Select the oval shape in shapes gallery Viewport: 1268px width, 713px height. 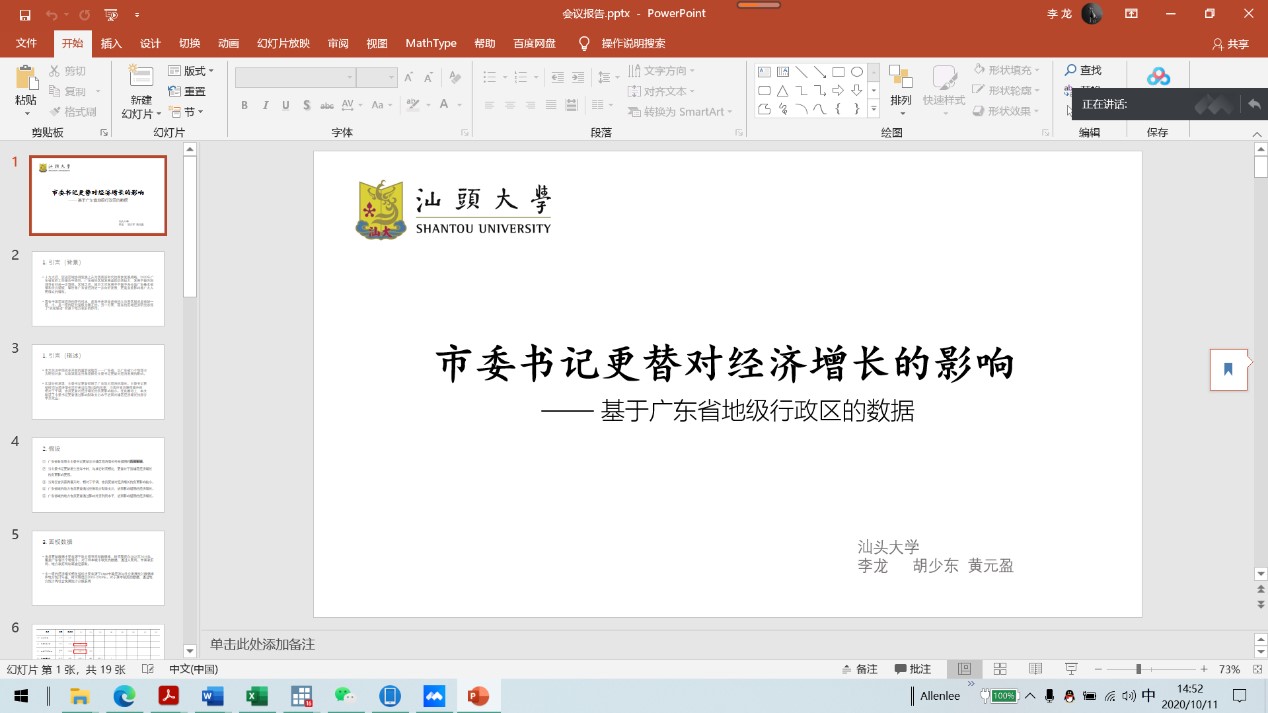click(x=857, y=72)
